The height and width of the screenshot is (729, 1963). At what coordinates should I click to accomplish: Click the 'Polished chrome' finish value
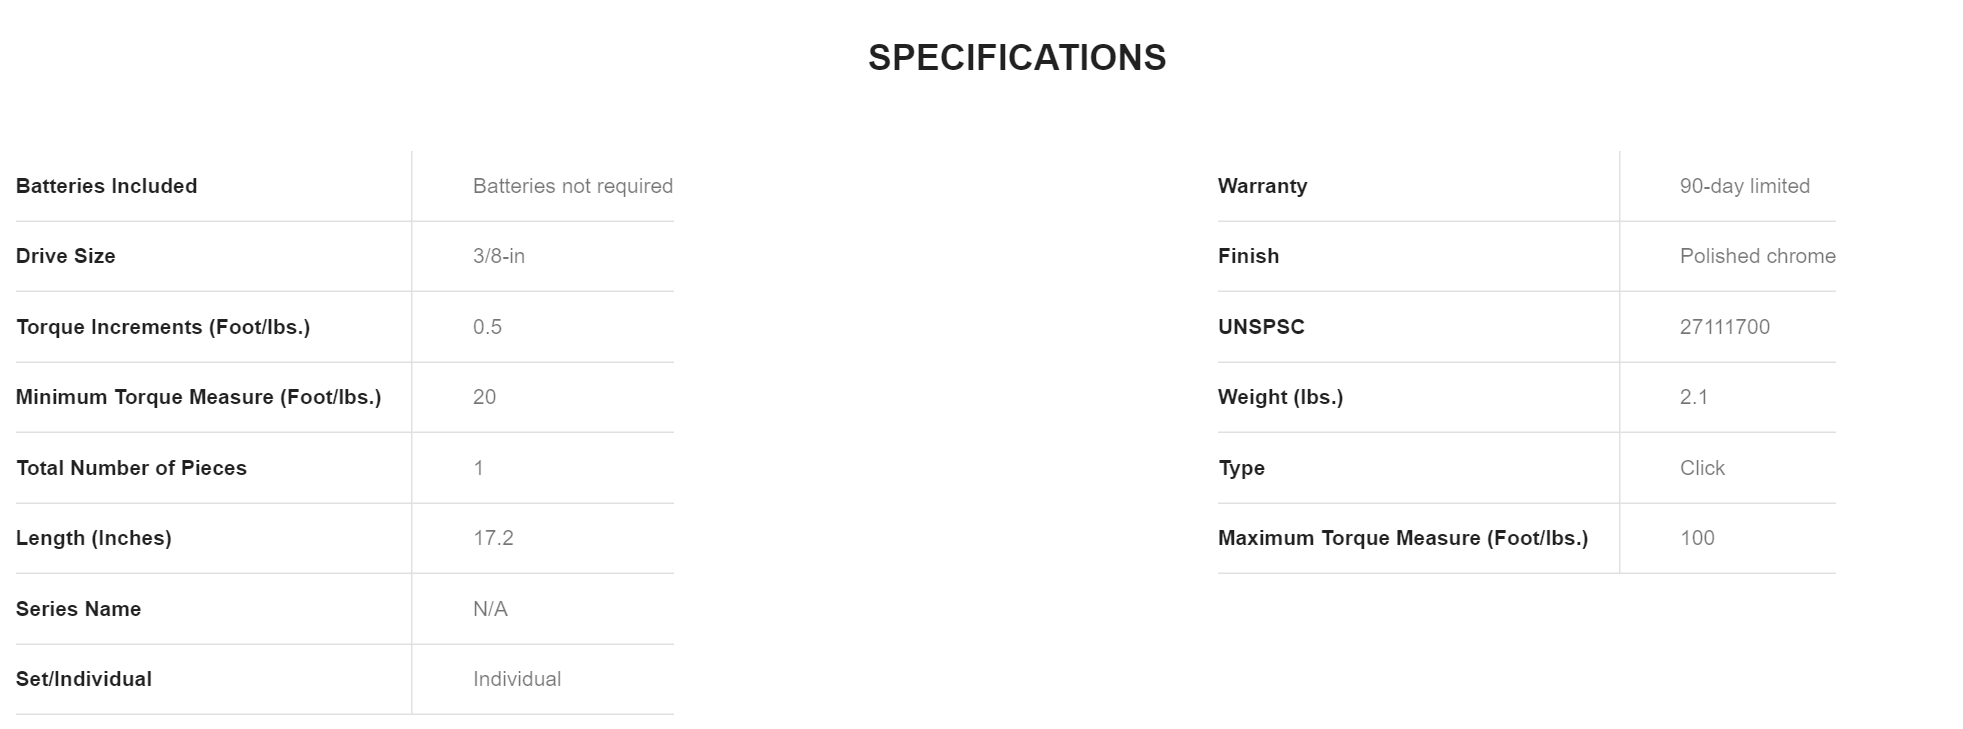(x=1757, y=256)
